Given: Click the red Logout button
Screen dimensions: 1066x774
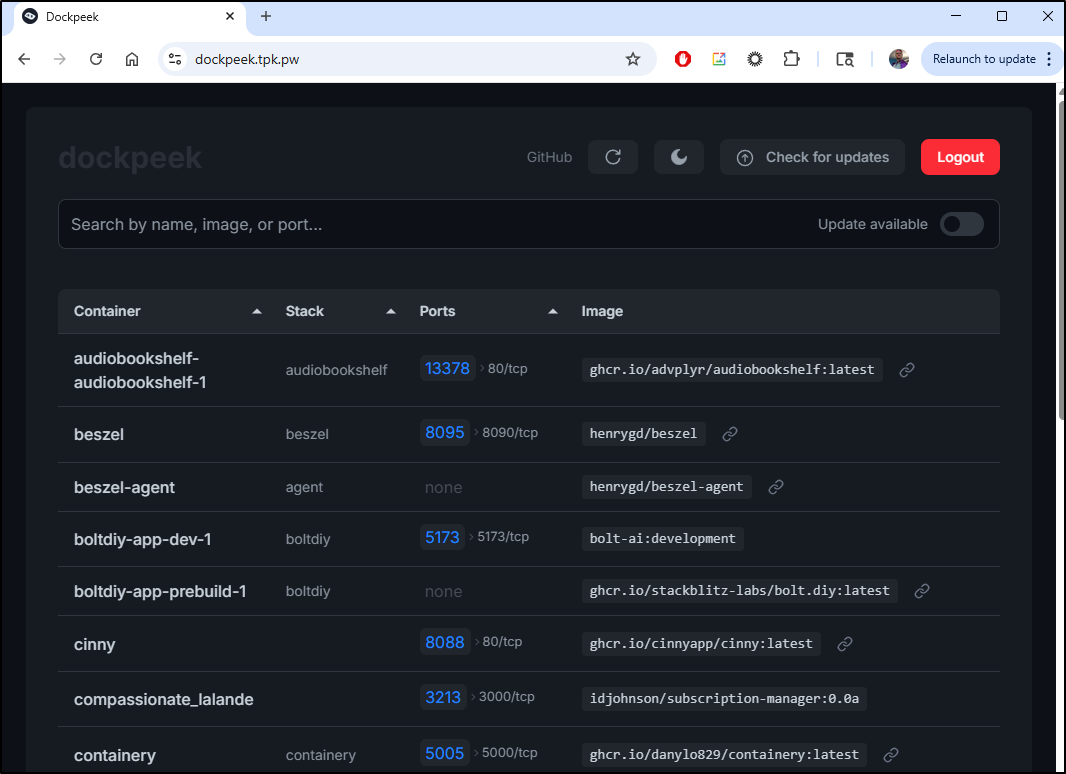Looking at the screenshot, I should coord(960,157).
